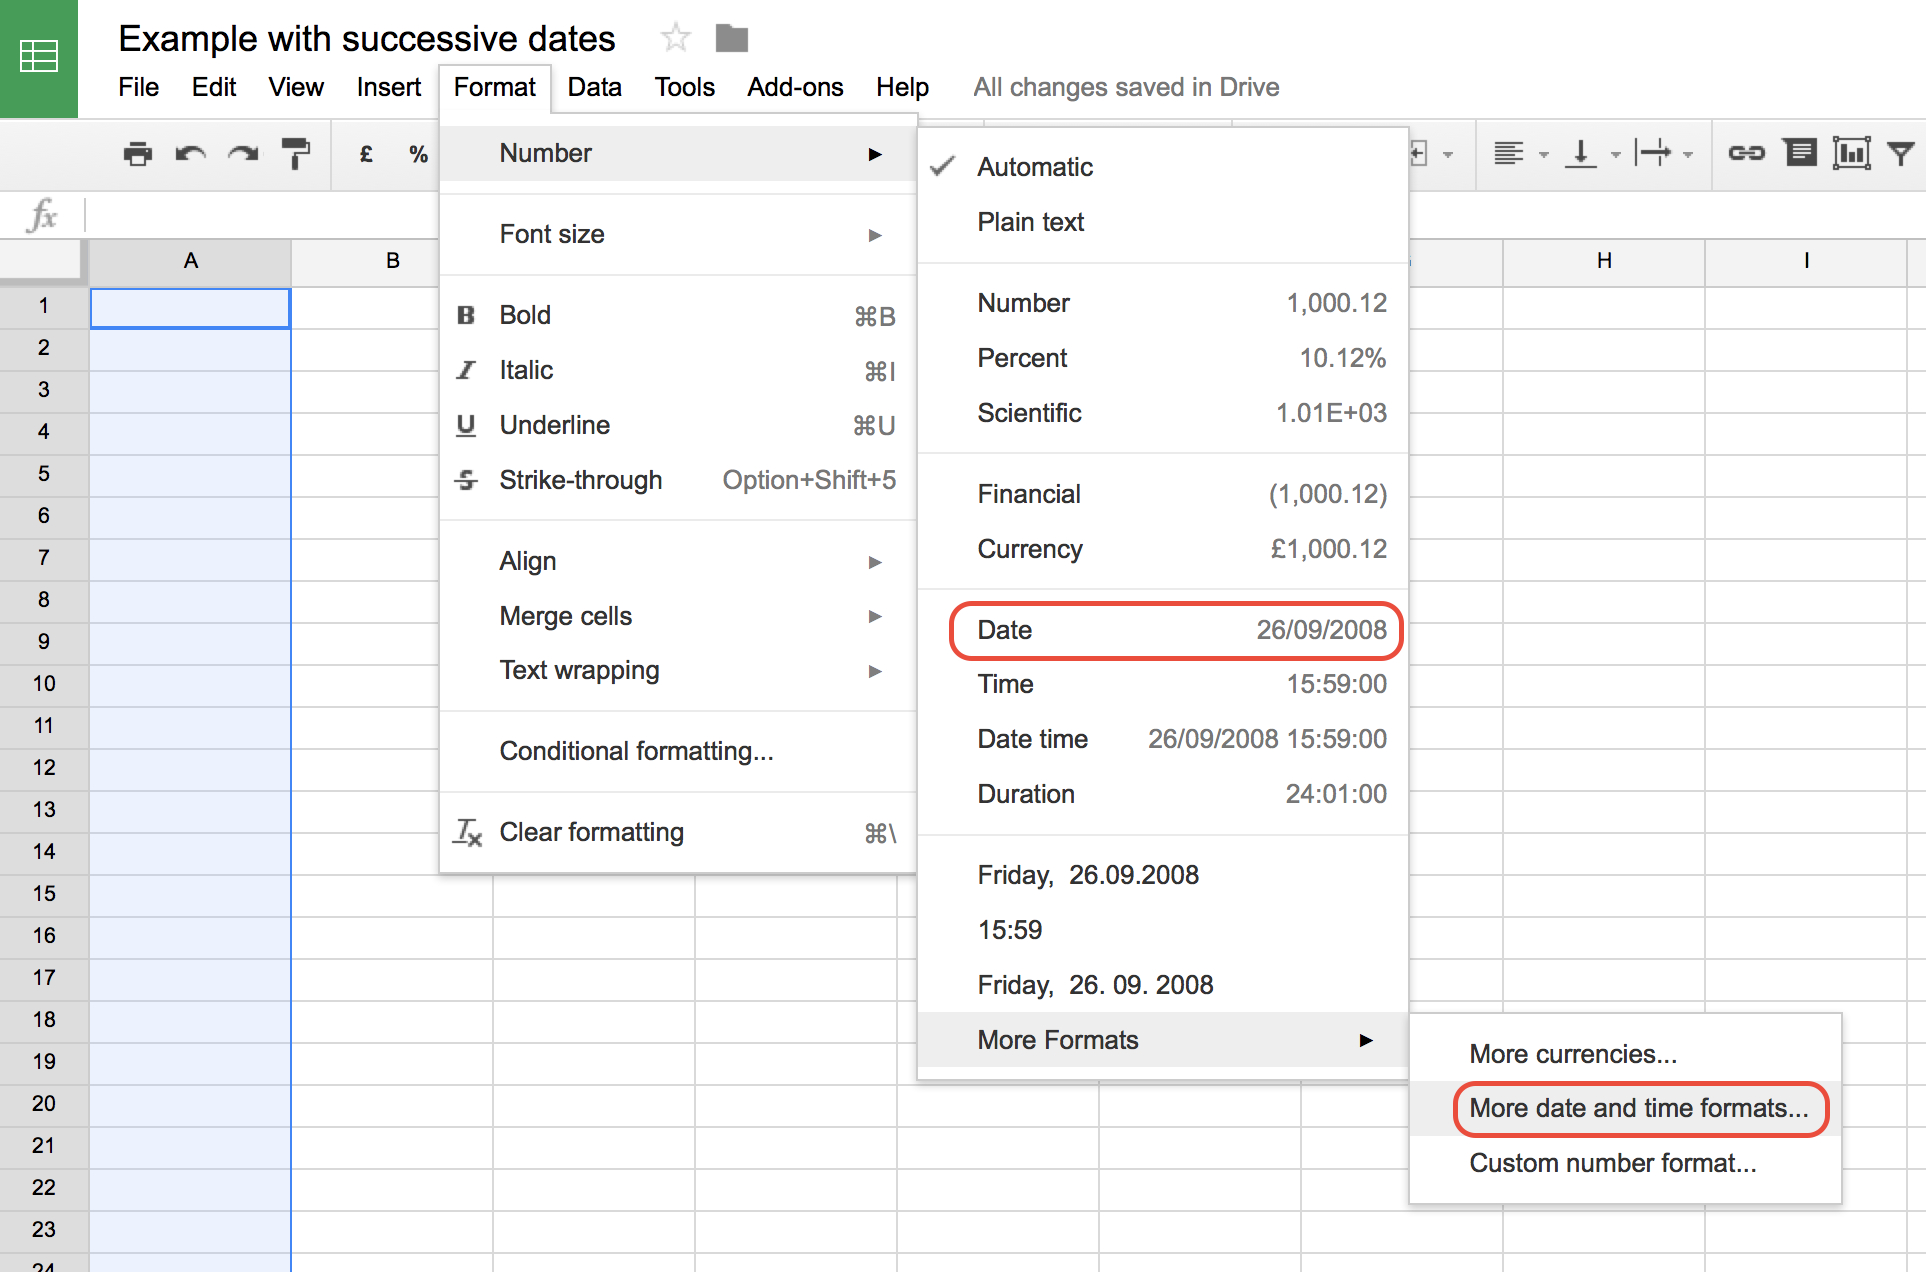Image resolution: width=1926 pixels, height=1272 pixels.
Task: Click the Bold formatting icon
Action: 470,315
